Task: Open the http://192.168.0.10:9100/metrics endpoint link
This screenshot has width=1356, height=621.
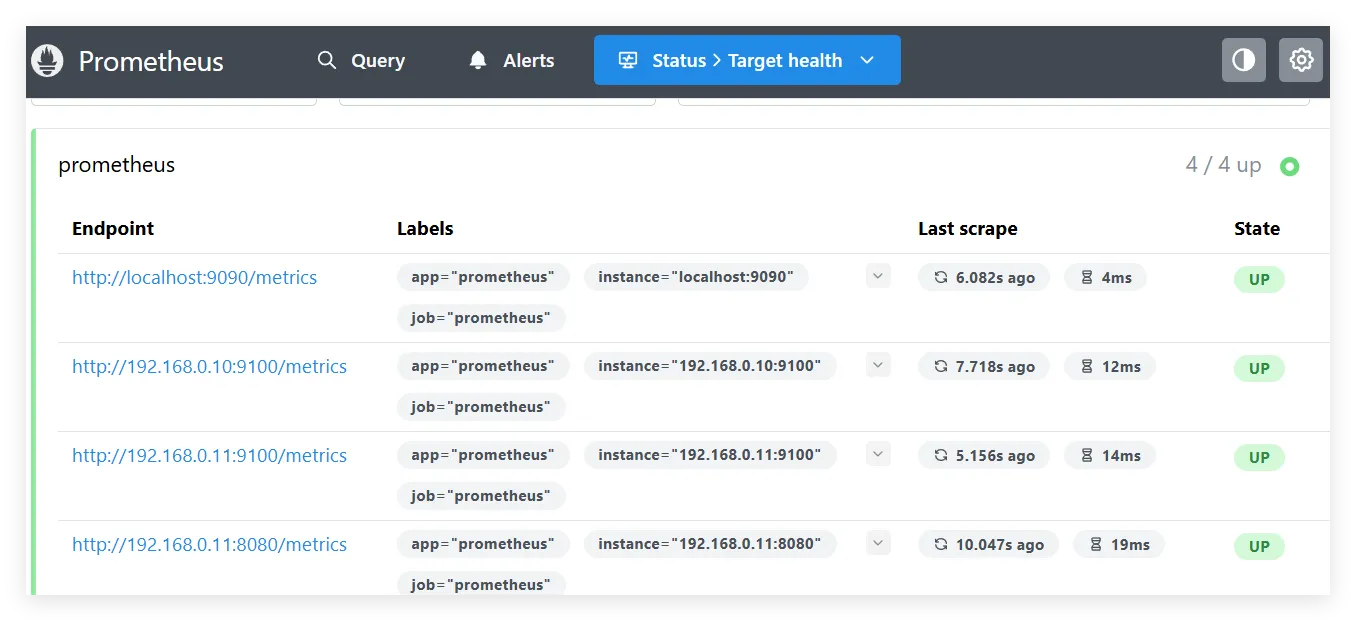Action: click(209, 366)
